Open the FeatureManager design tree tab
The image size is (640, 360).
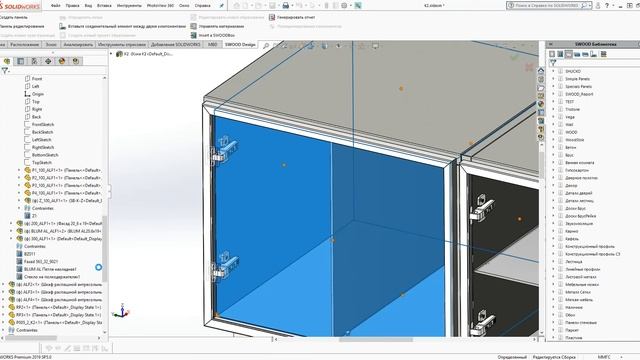tap(7, 61)
